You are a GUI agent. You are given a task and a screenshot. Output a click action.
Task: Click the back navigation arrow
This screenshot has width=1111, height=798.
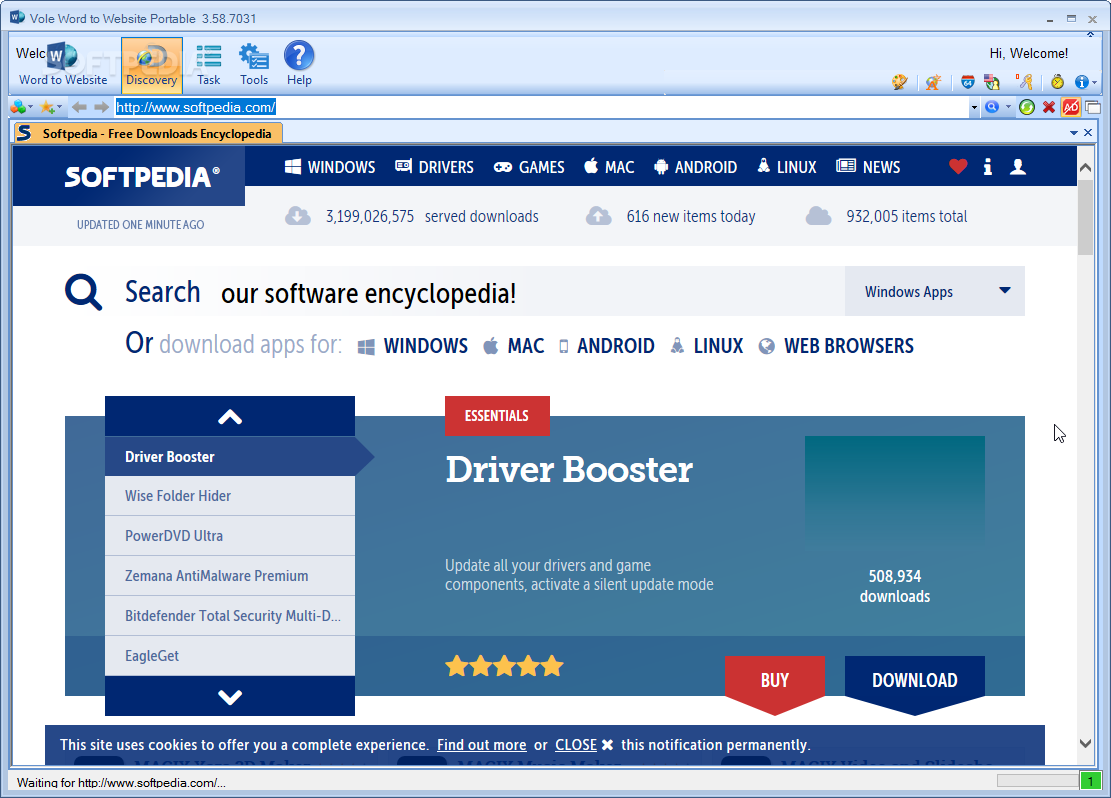79,107
